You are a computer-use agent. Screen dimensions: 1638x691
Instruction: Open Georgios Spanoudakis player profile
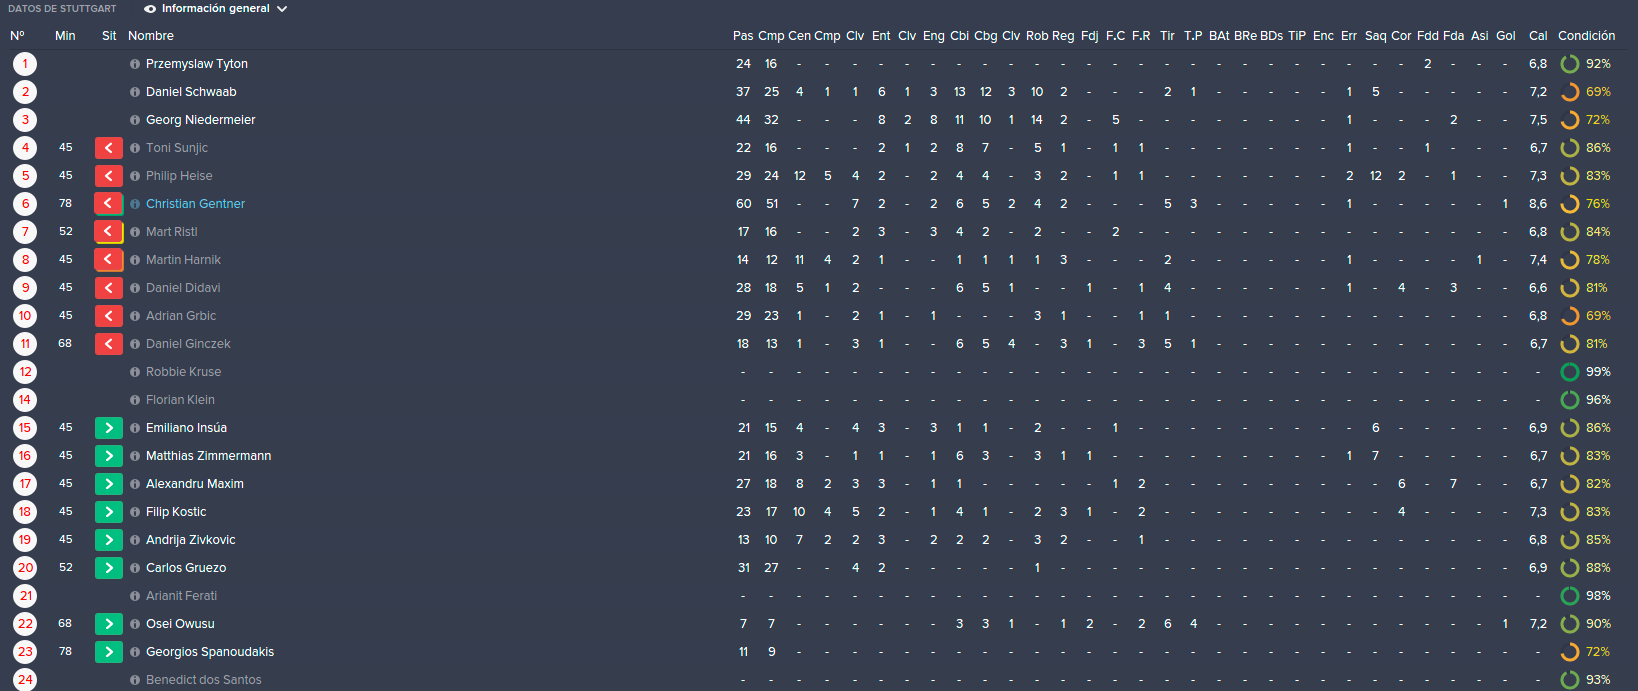(210, 652)
